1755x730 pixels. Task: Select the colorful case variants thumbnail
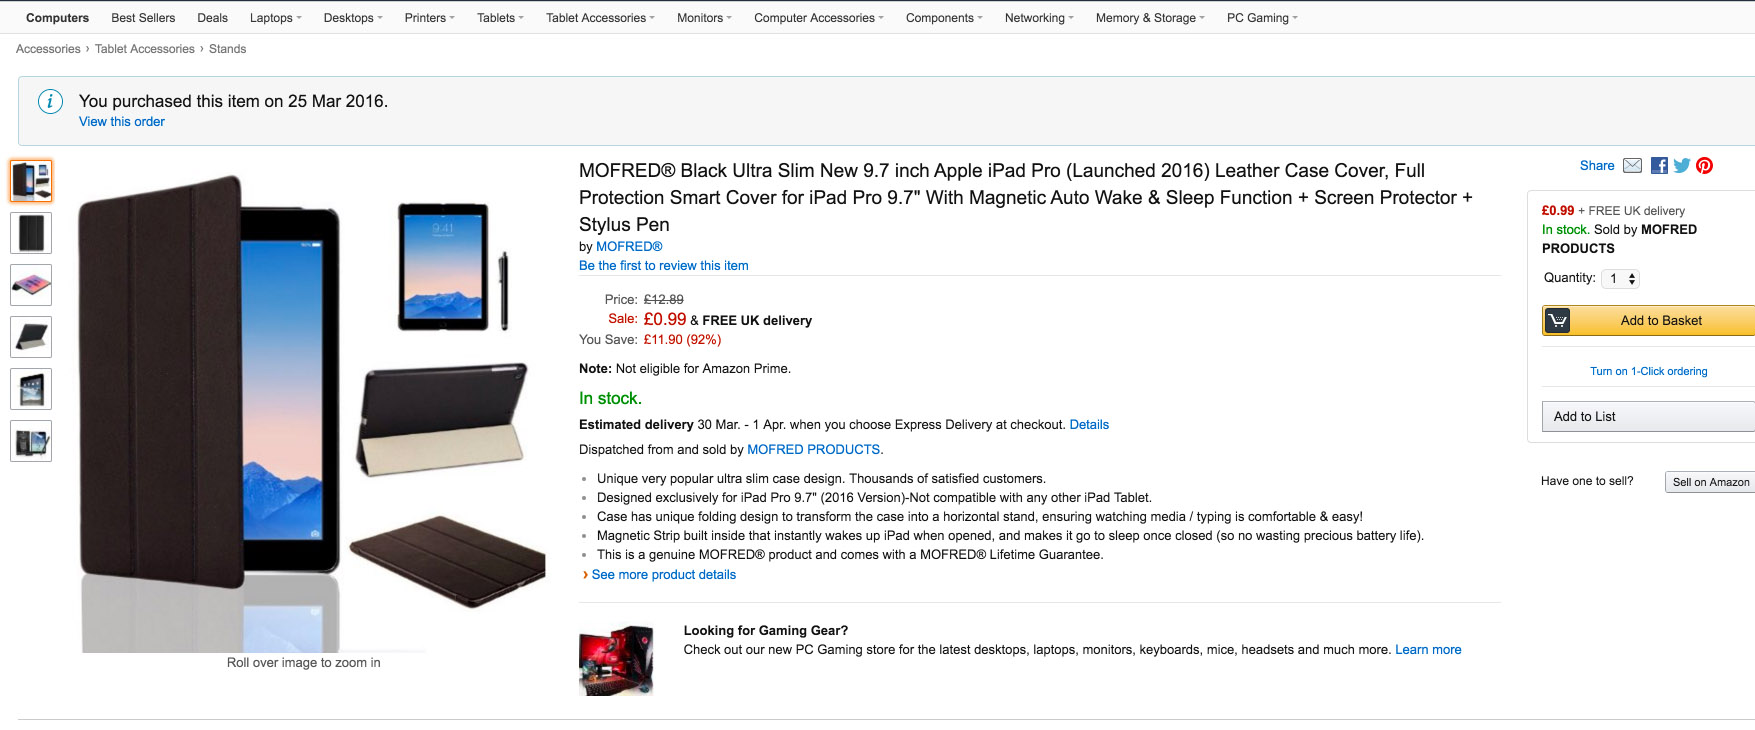click(x=31, y=285)
